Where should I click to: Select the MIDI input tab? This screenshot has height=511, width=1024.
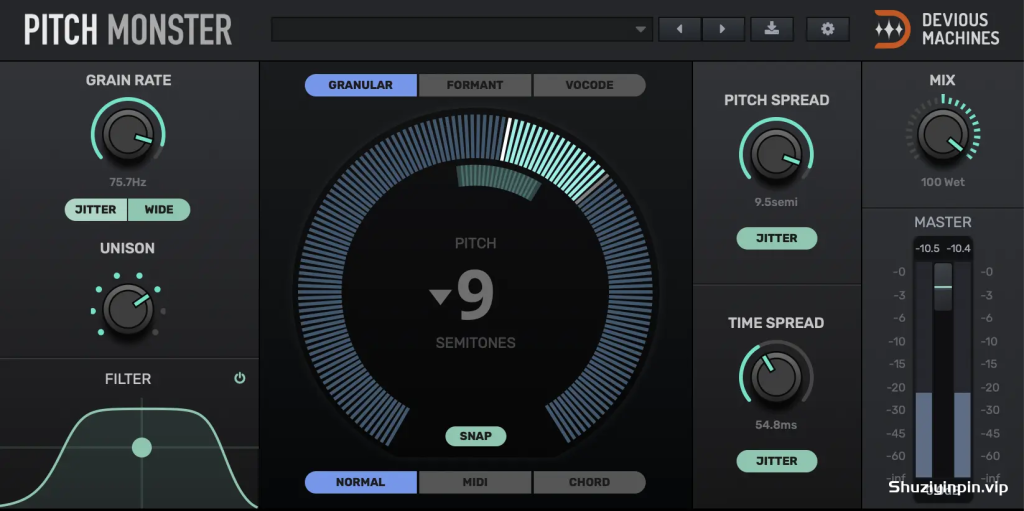(475, 482)
